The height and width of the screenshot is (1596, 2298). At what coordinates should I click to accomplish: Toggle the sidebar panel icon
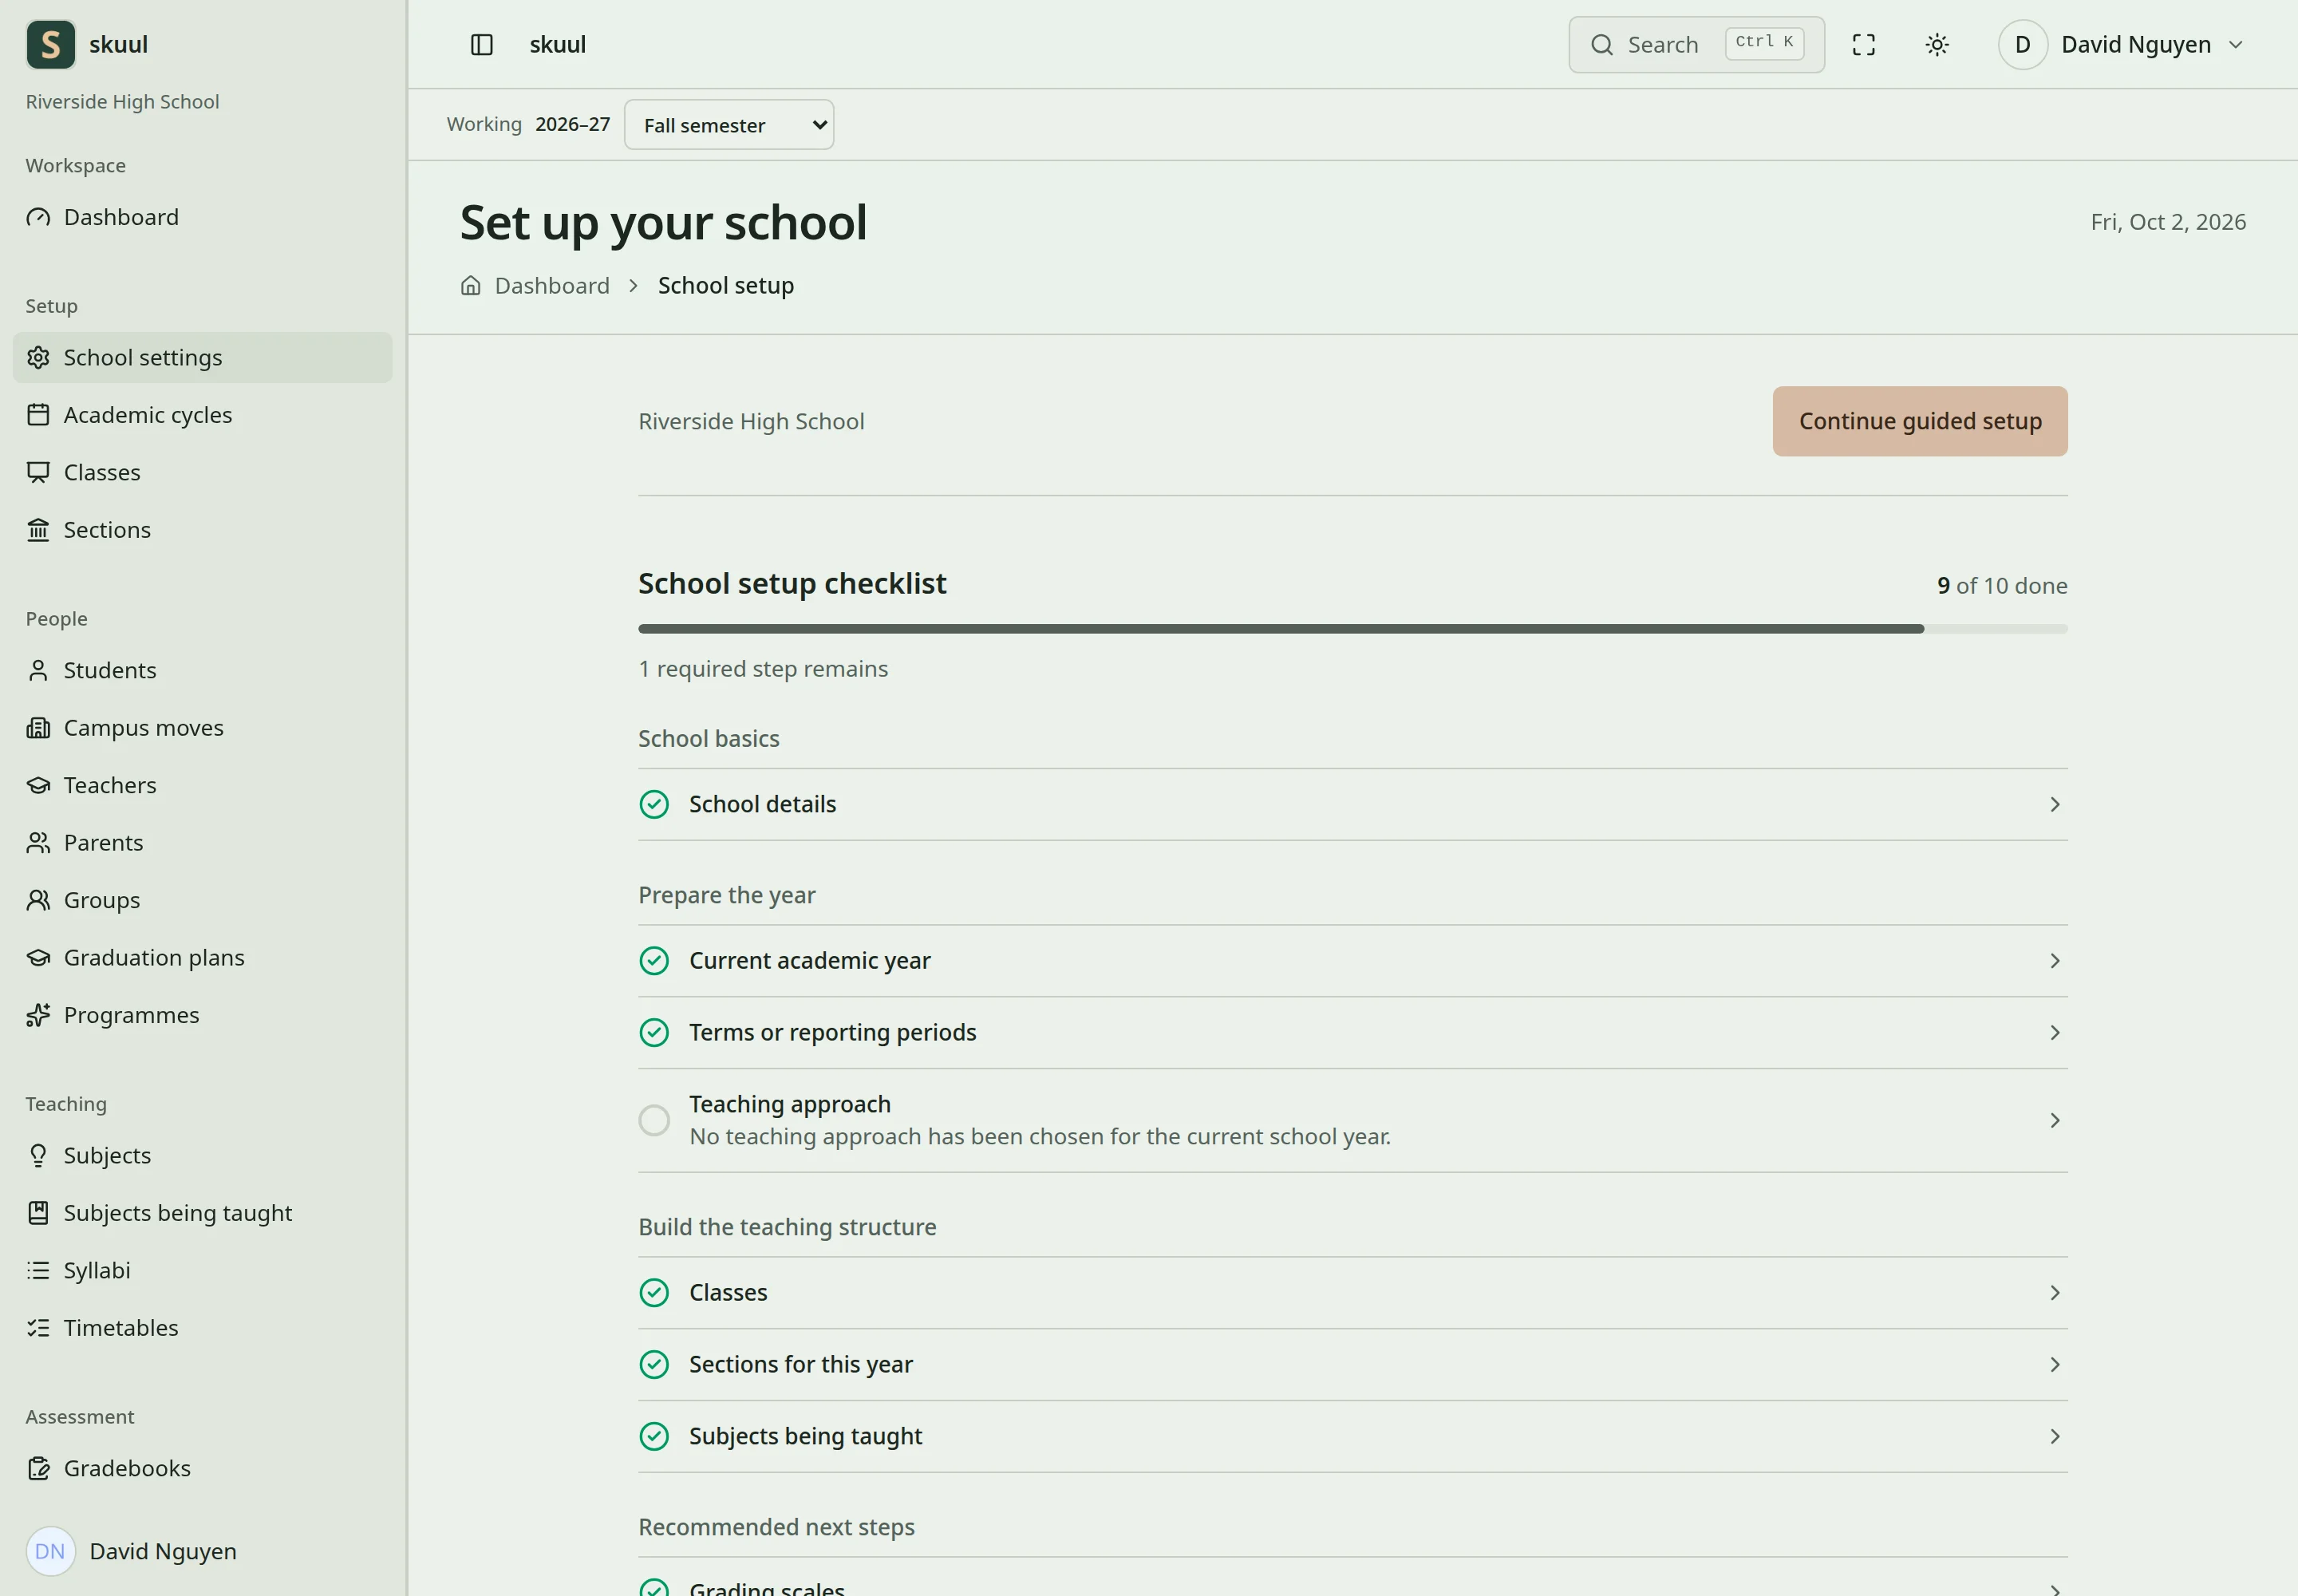(x=482, y=45)
